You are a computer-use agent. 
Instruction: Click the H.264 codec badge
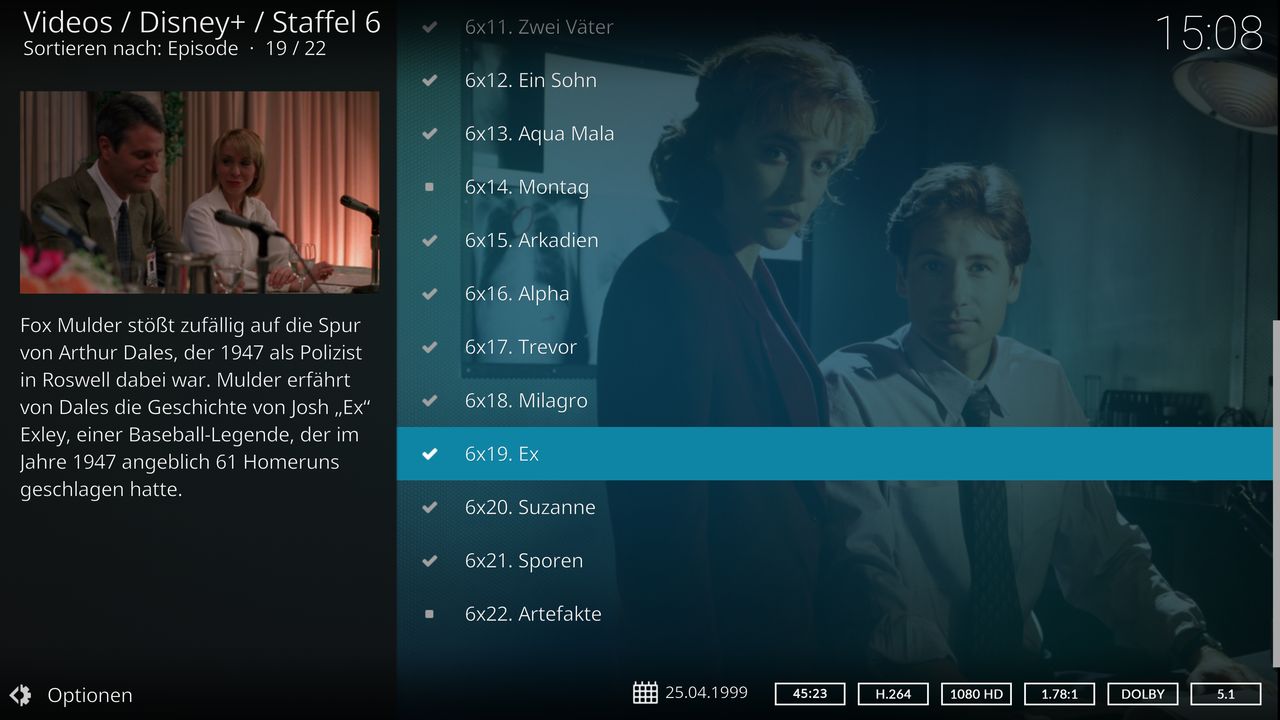893,693
